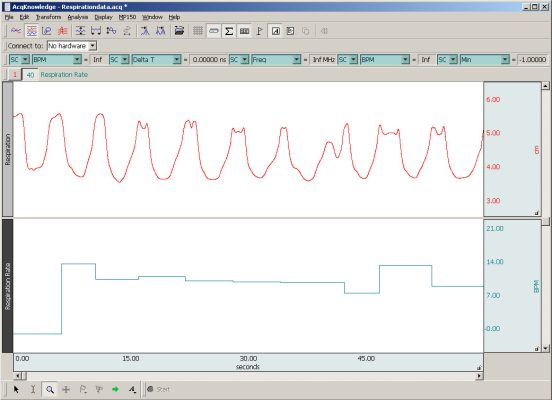Toggle markers flag icon
The width and height of the screenshot is (552, 400).
click(260, 31)
